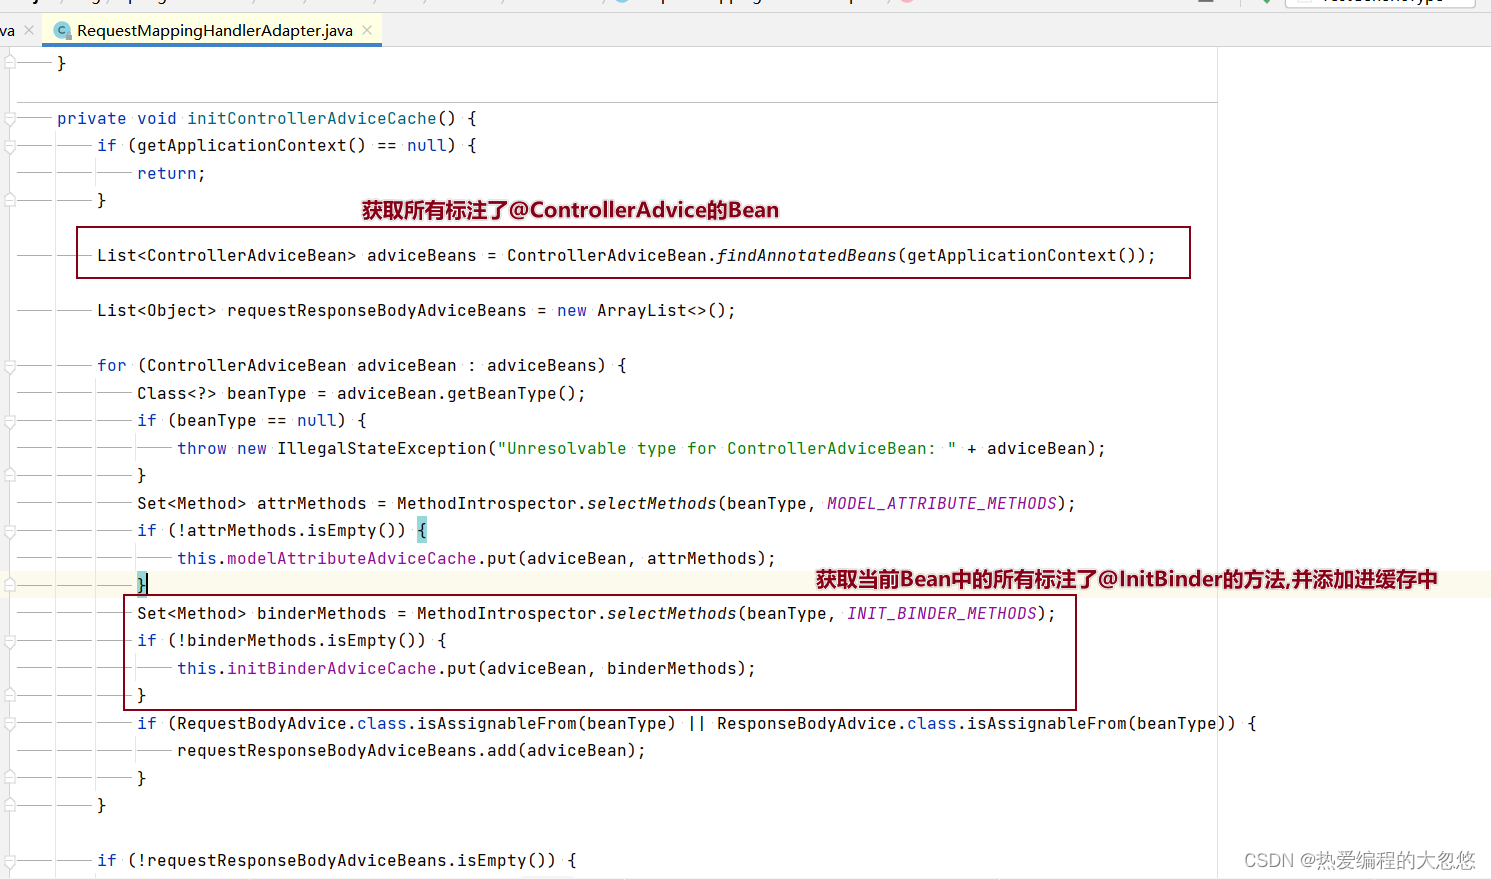Click MethodIntrospector in the attrMethods line

pyautogui.click(x=487, y=503)
